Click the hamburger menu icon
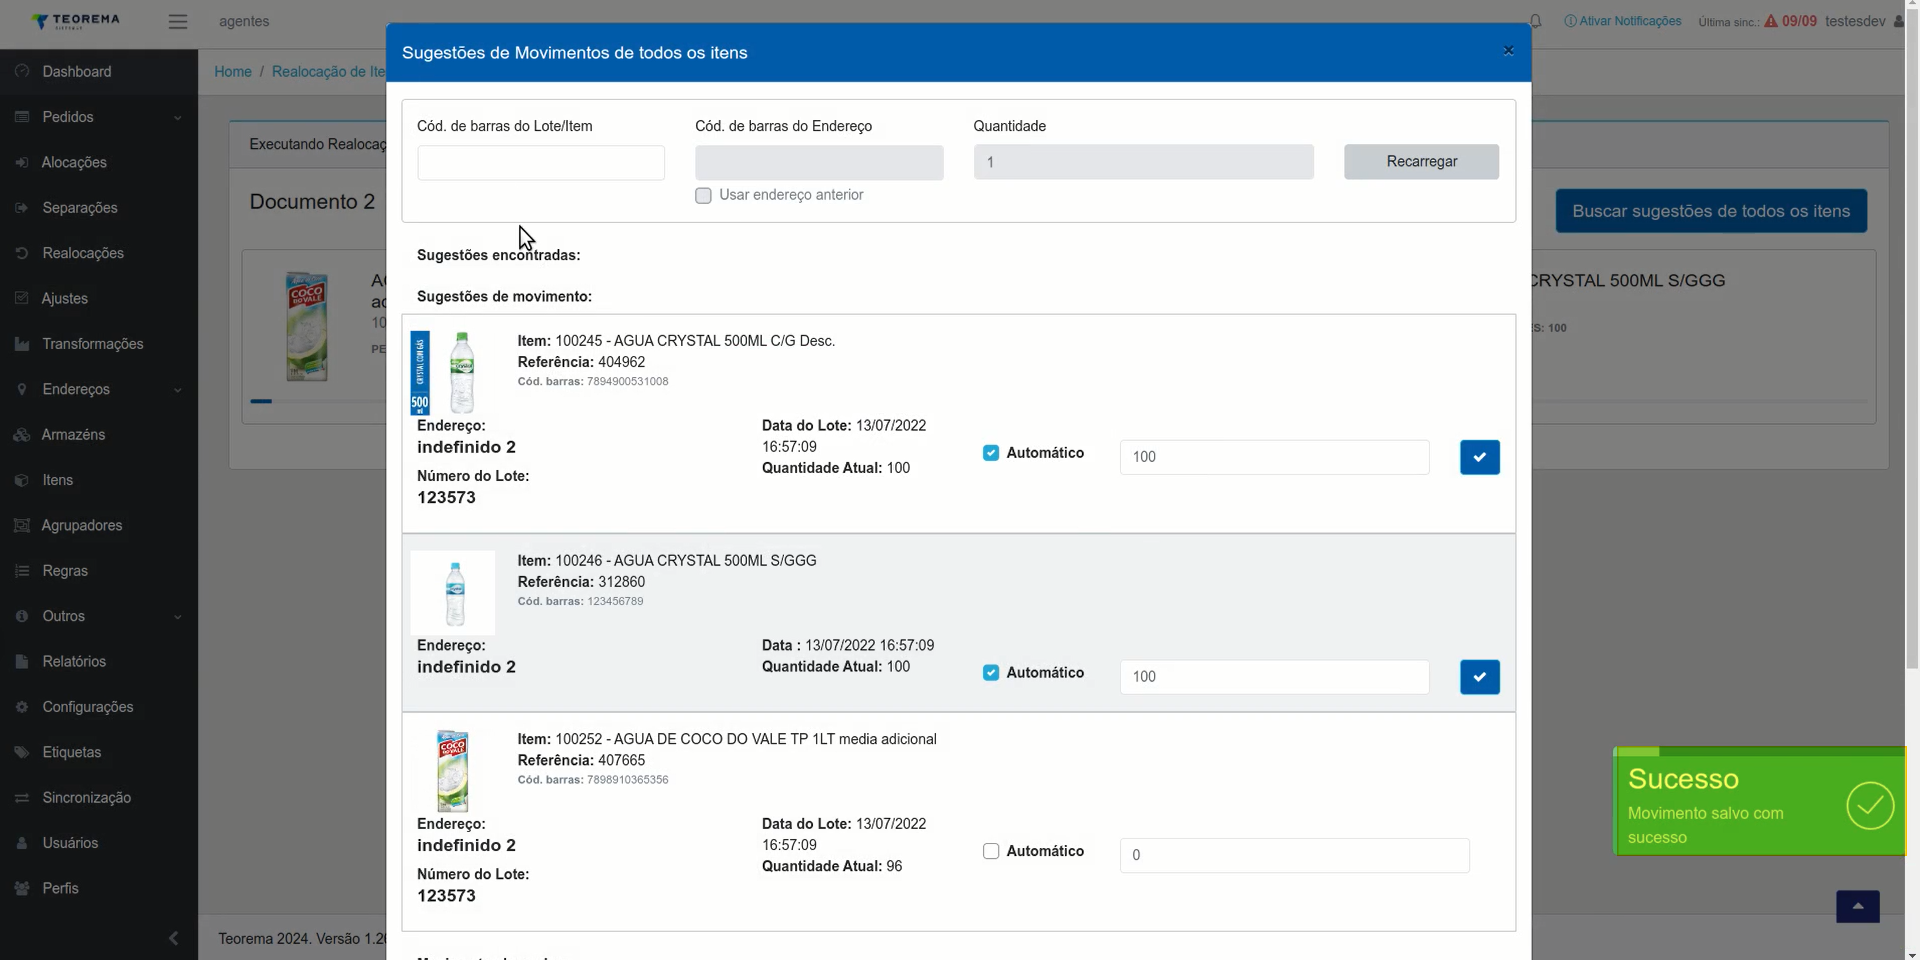The width and height of the screenshot is (1920, 960). point(178,21)
